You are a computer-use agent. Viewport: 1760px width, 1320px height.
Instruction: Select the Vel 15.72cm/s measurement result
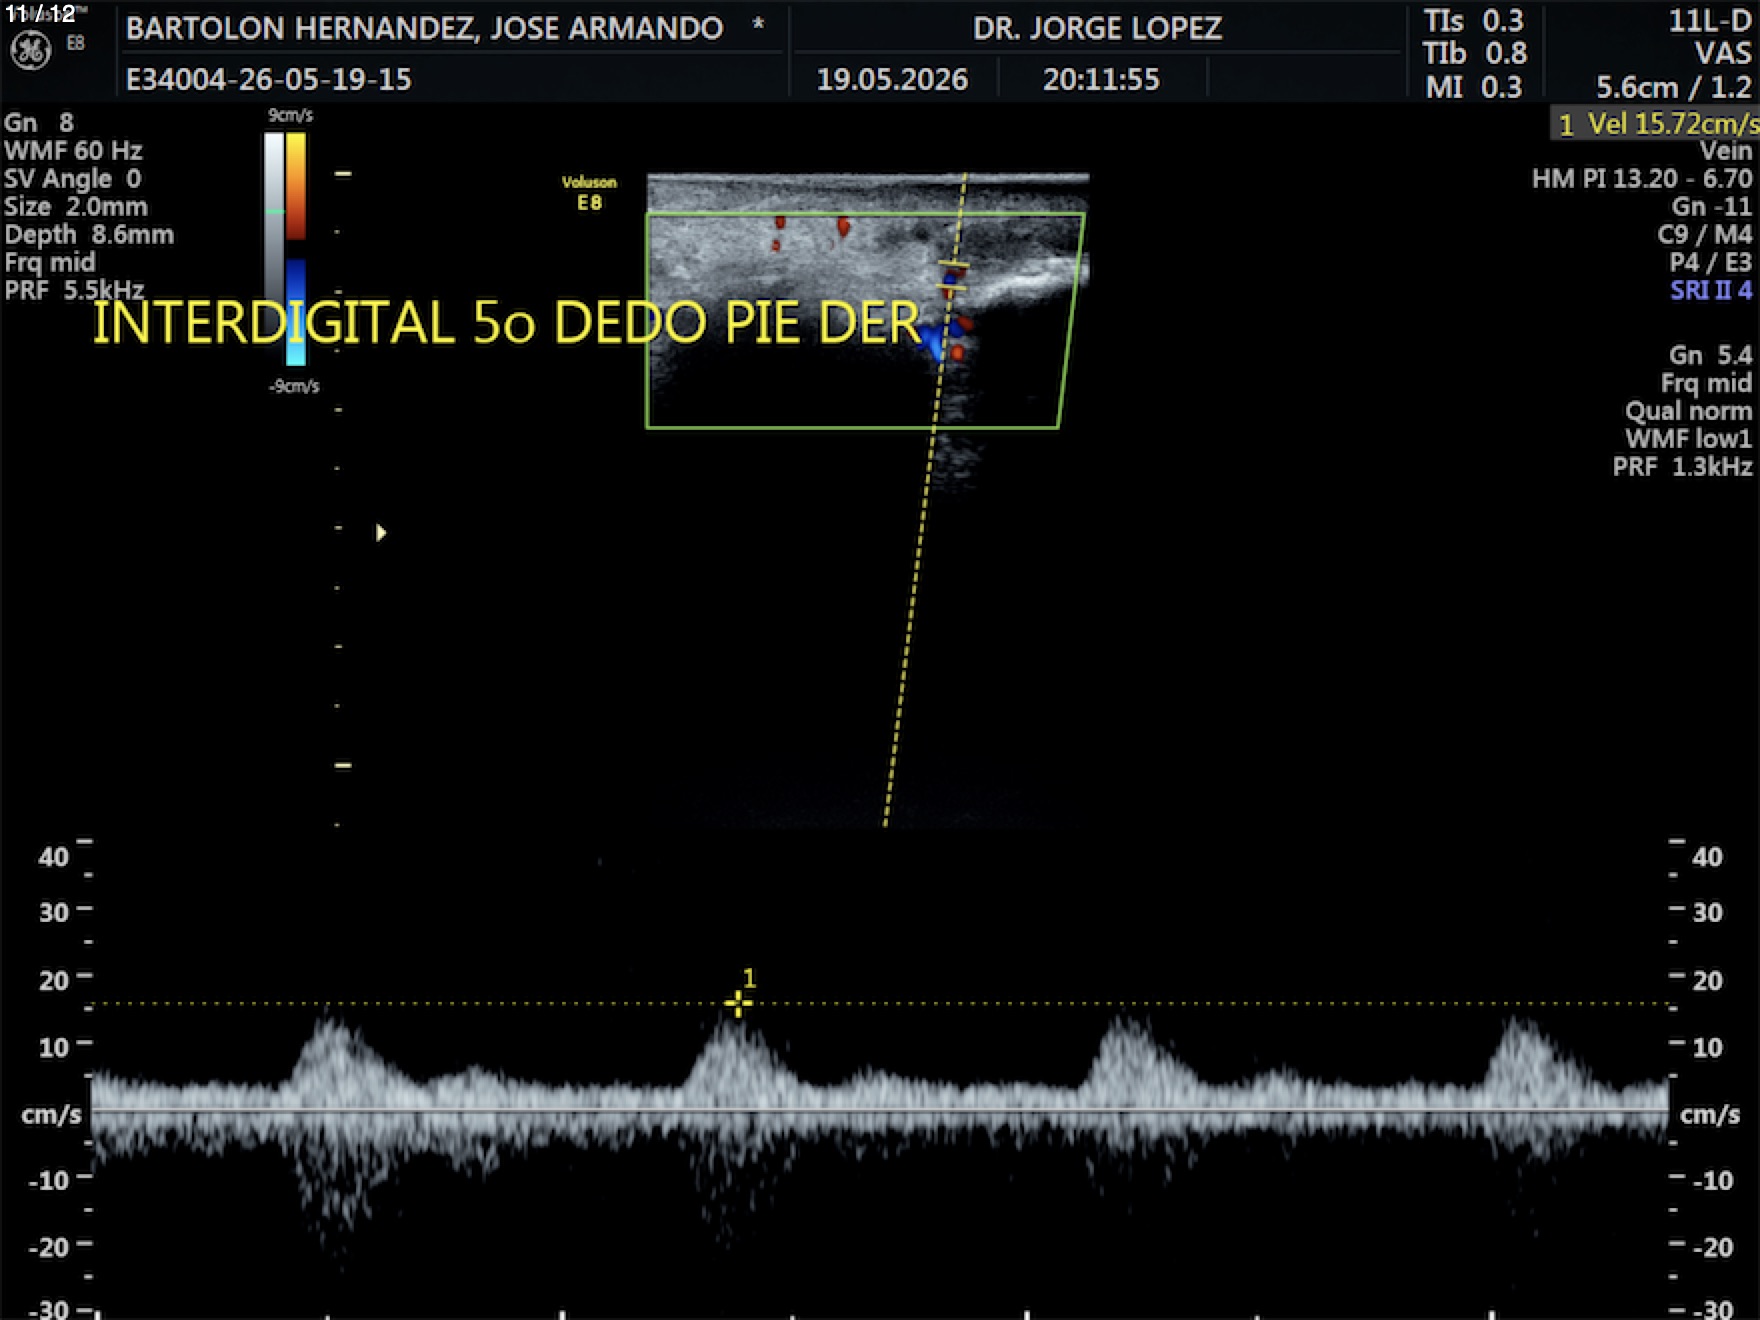click(1656, 124)
